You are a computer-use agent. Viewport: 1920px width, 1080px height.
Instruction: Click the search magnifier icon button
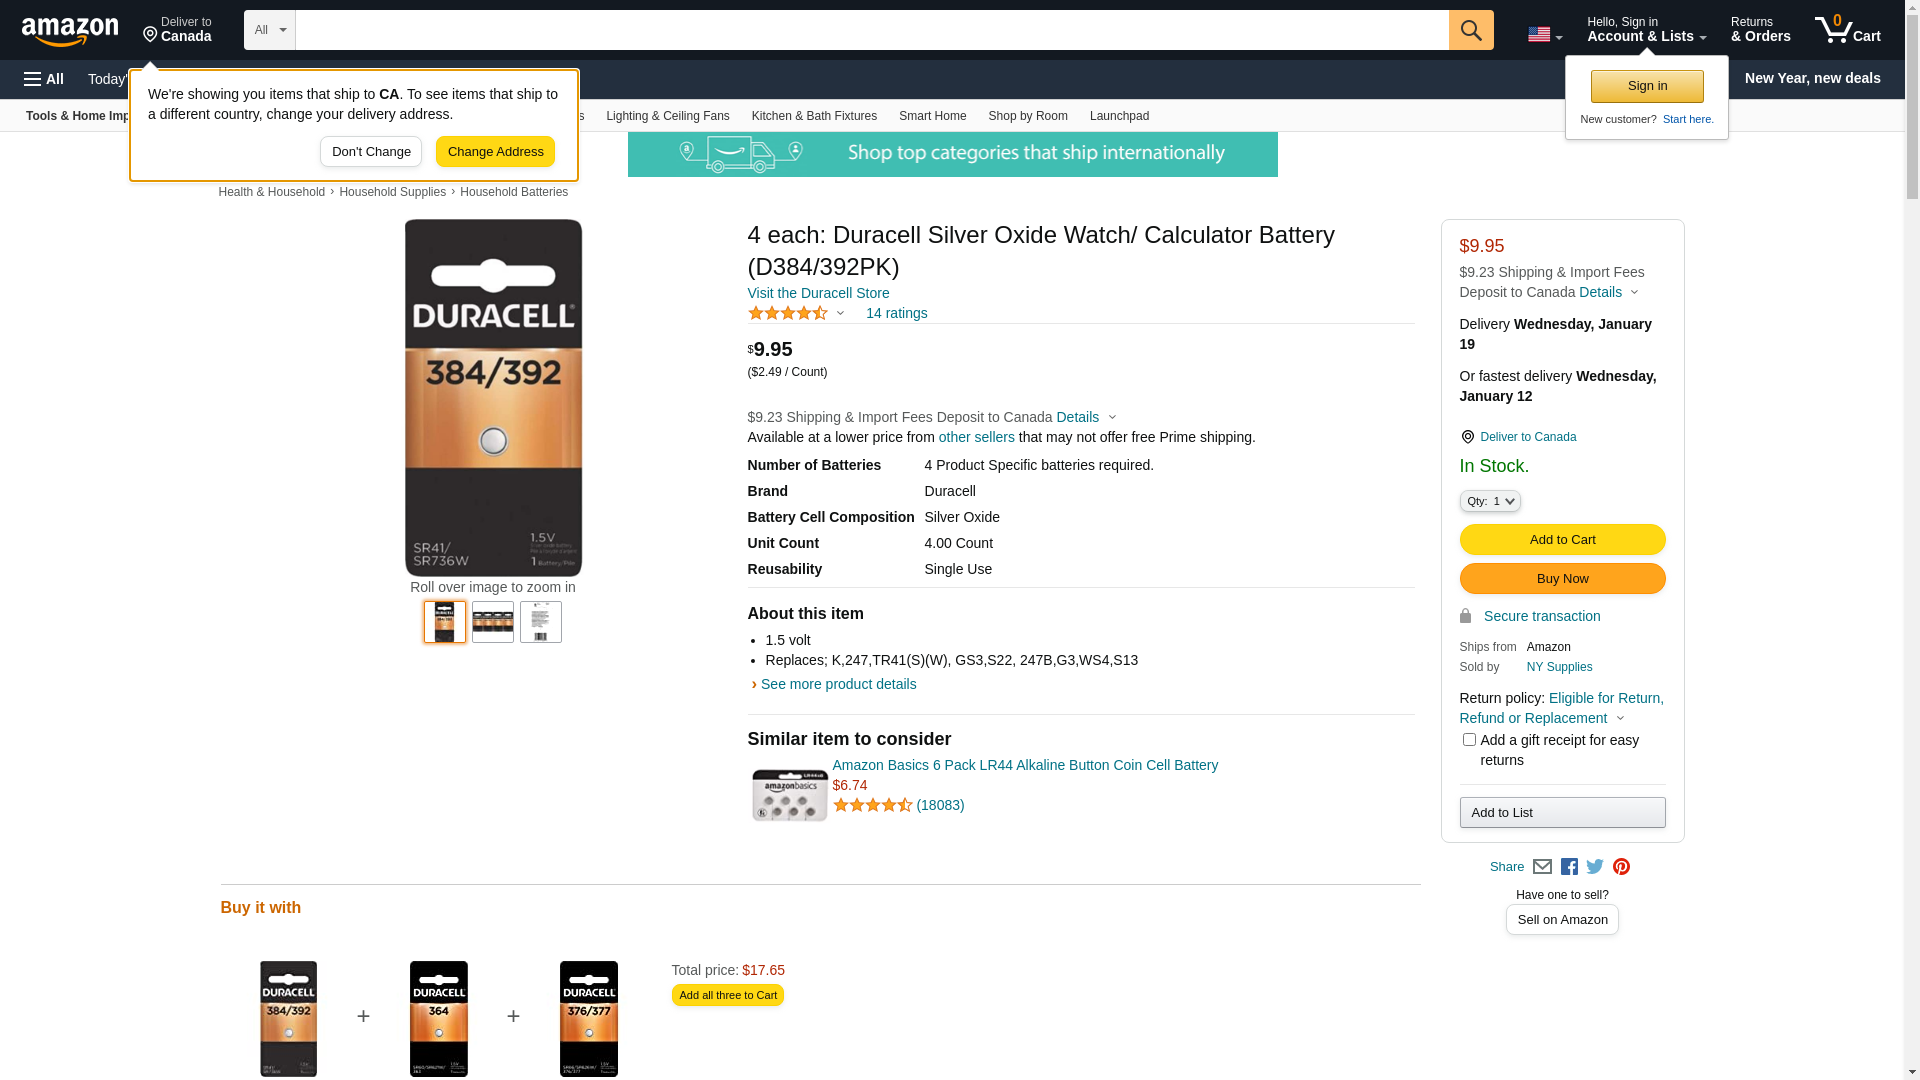coord(1470,30)
